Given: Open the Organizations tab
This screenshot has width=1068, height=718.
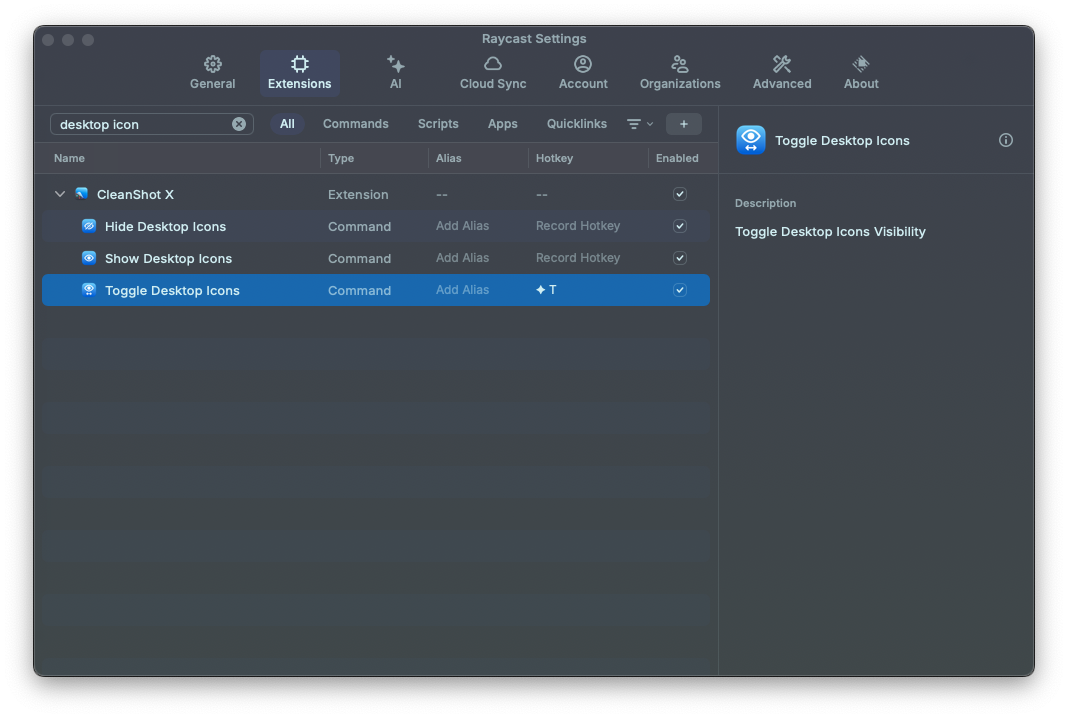Looking at the screenshot, I should pyautogui.click(x=680, y=73).
